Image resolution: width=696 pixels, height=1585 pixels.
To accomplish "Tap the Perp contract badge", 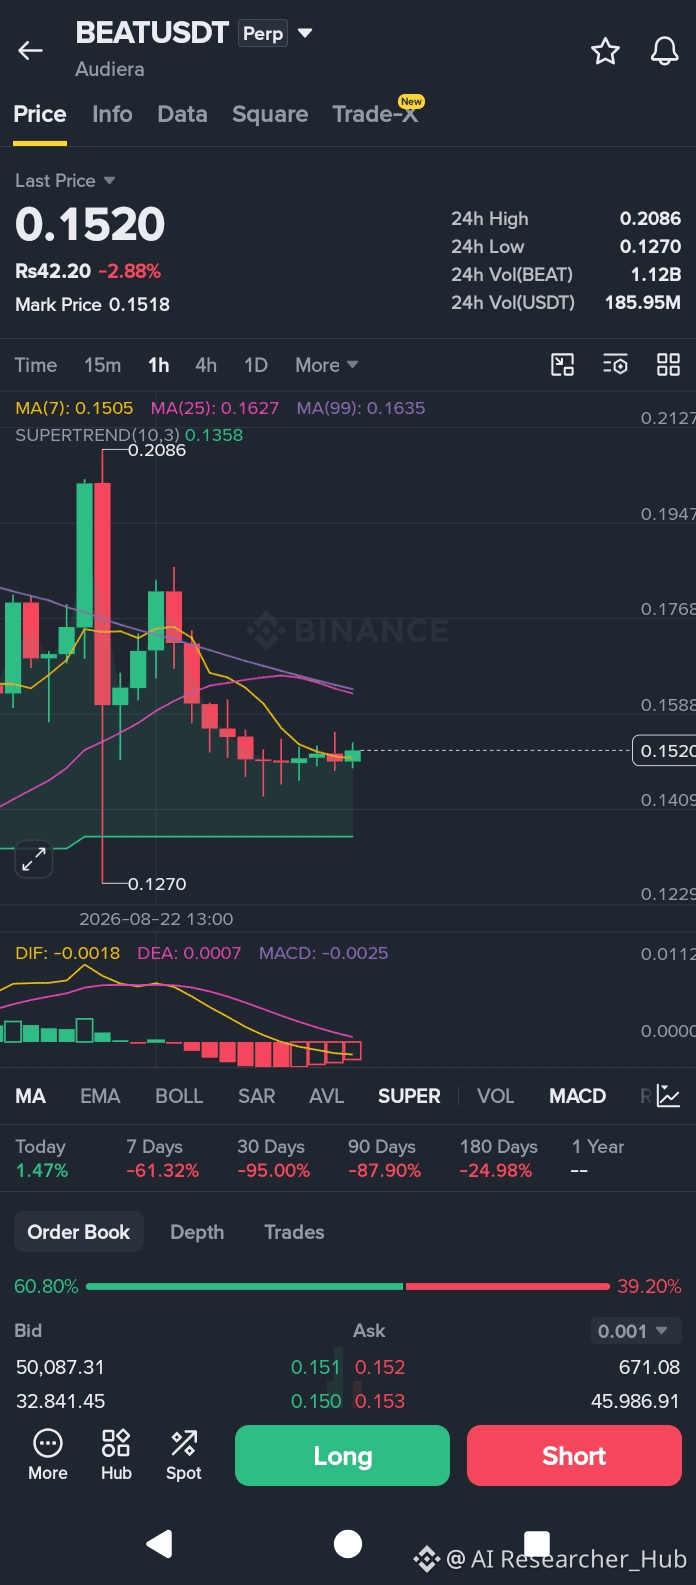I will tap(263, 34).
